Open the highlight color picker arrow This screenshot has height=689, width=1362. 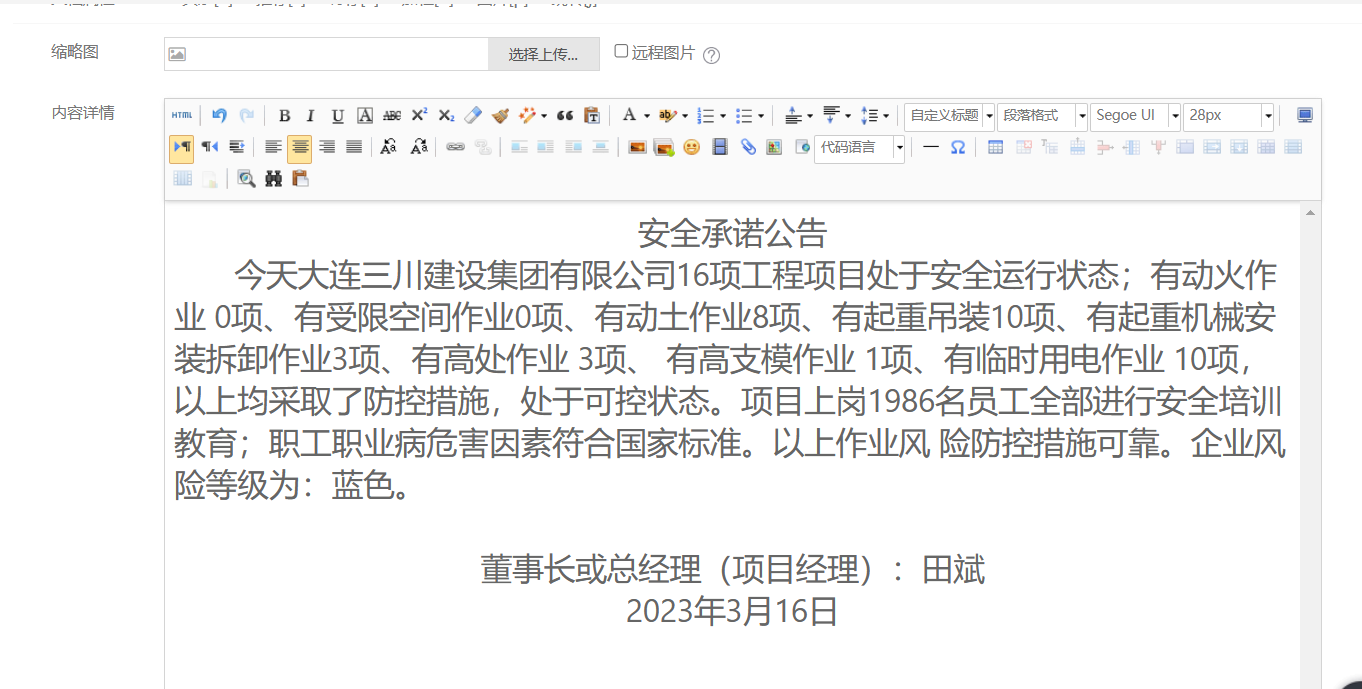pos(685,116)
